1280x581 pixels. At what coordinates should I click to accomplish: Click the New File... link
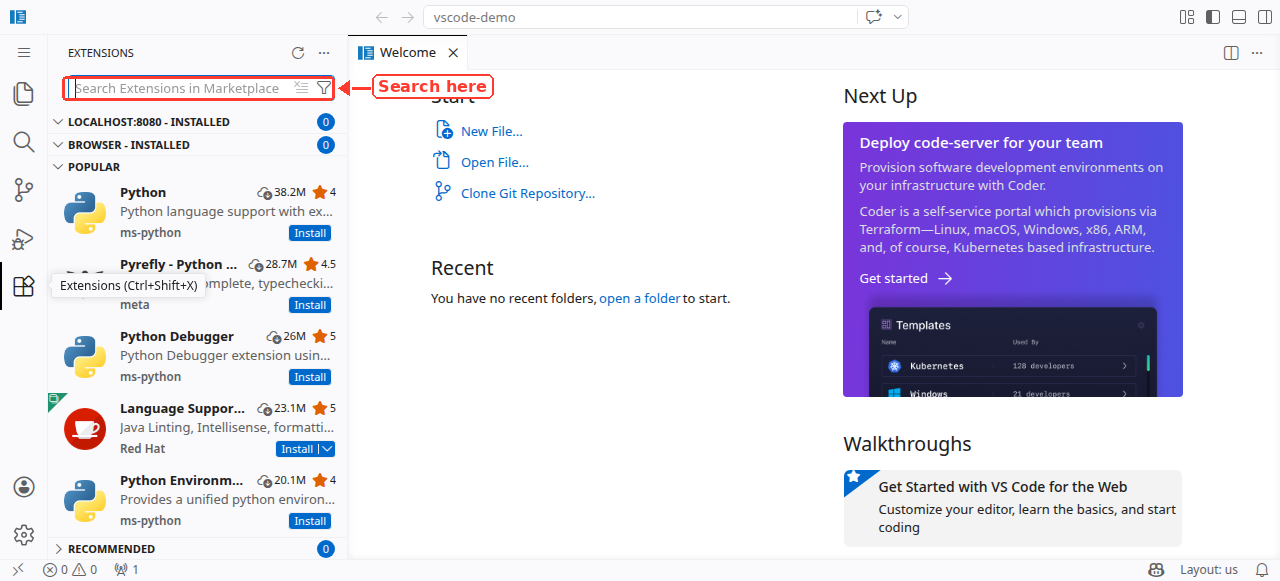(491, 131)
